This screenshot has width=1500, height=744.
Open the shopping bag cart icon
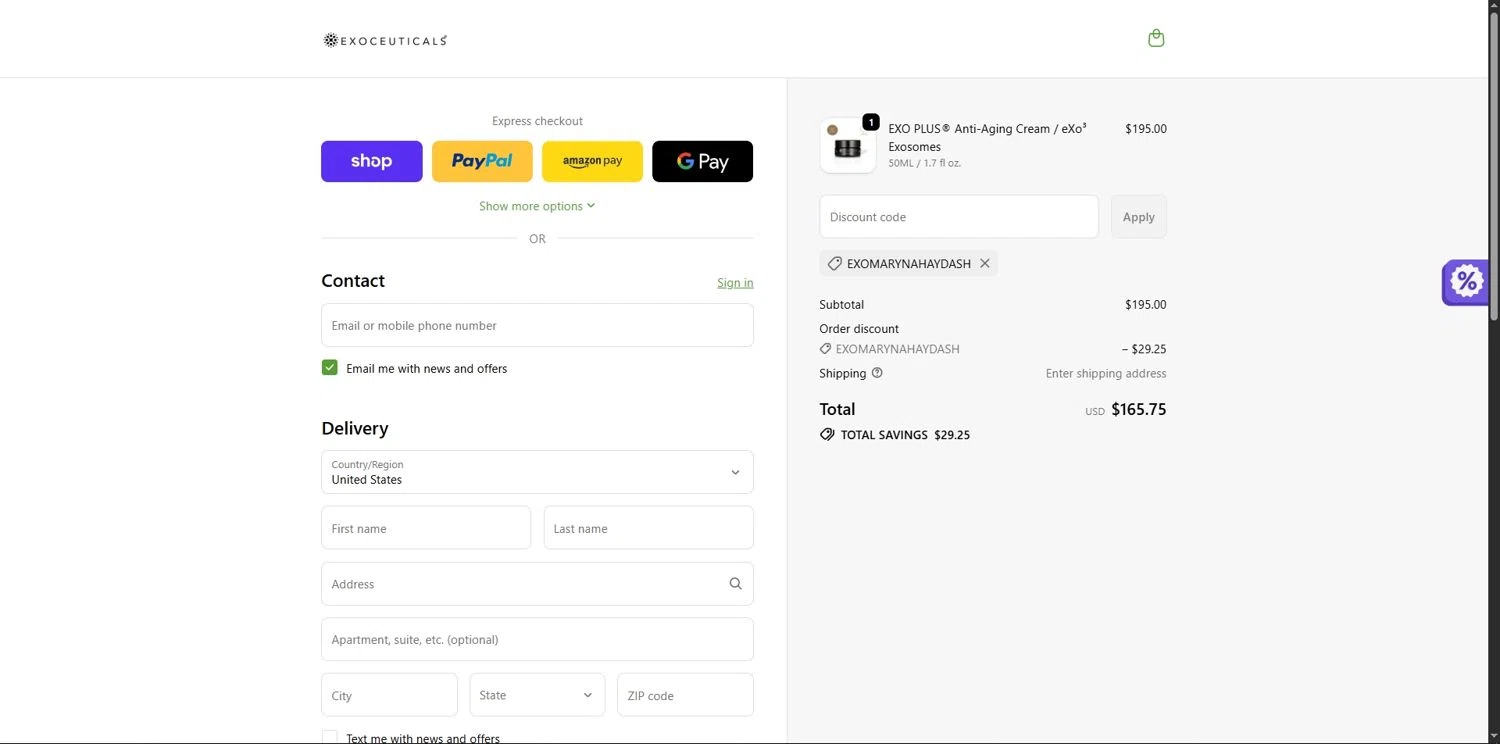point(1156,38)
